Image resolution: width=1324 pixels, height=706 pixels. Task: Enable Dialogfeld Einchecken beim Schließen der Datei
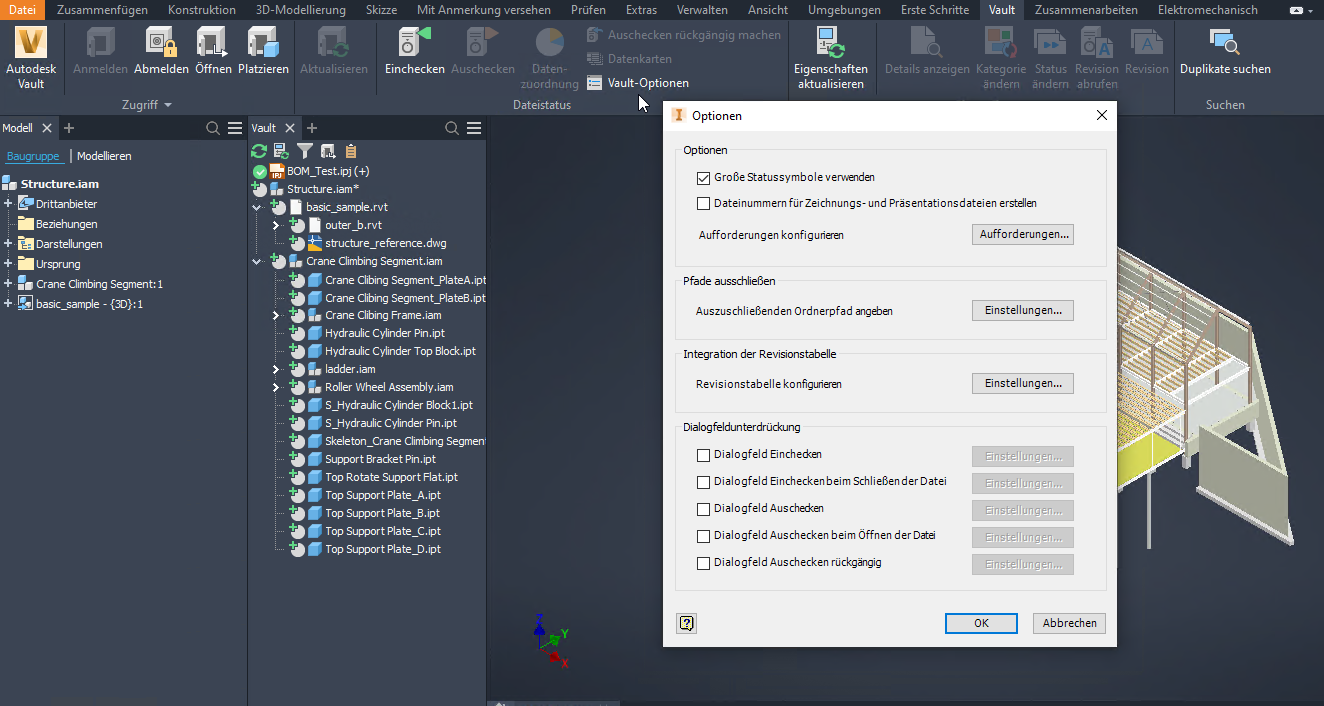(704, 482)
